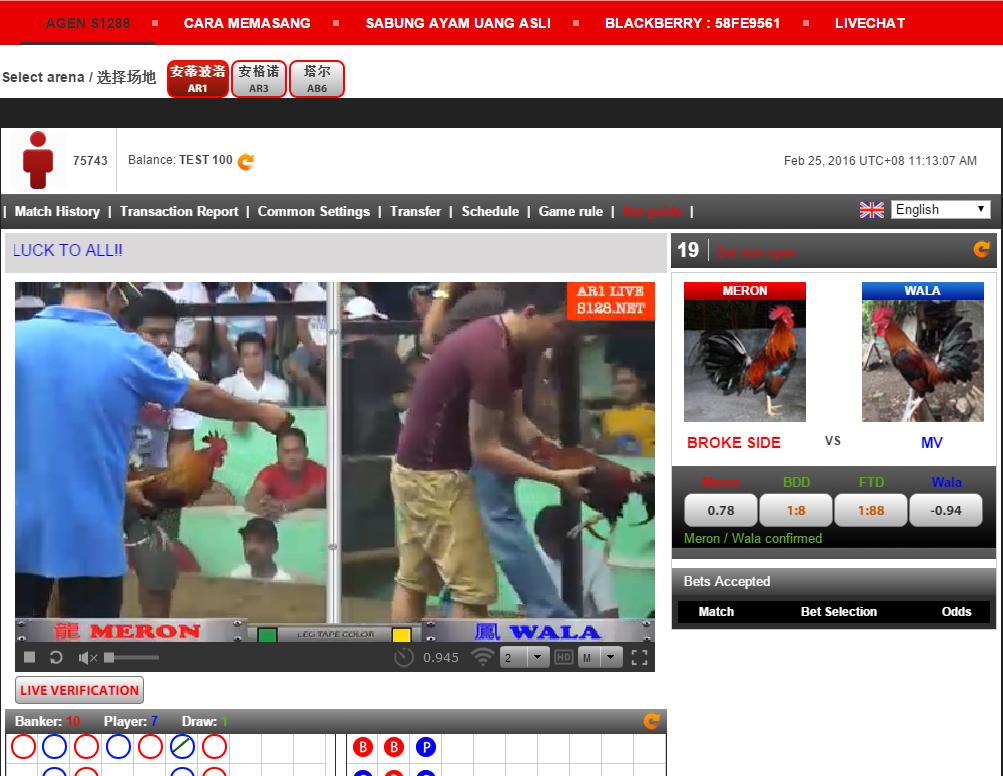
Task: Refresh the Banker Player Draw scoreboard
Action: pyautogui.click(x=651, y=721)
